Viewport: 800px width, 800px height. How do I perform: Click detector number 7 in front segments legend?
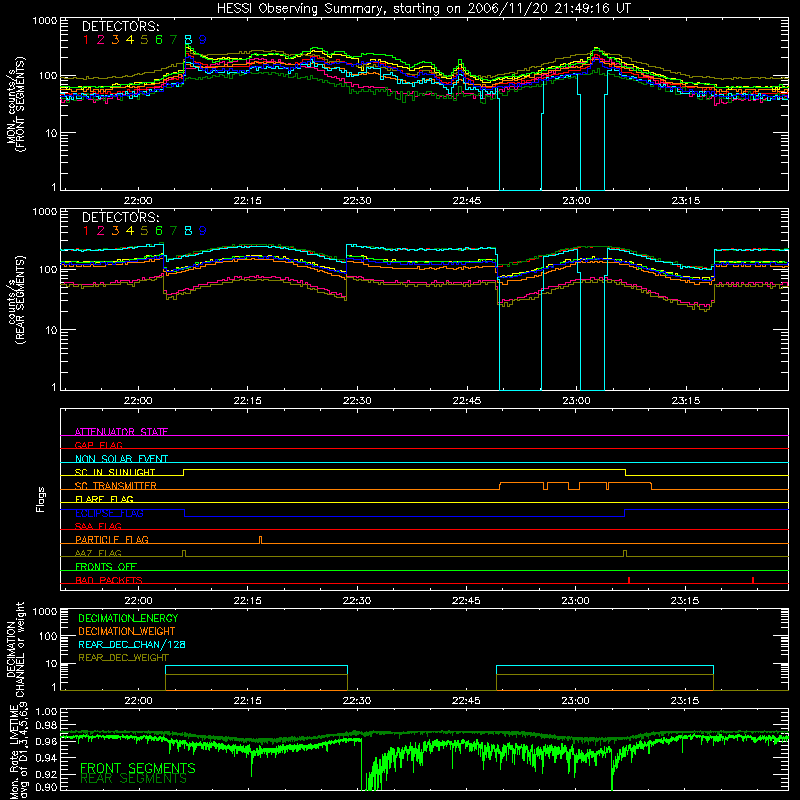pos(173,39)
